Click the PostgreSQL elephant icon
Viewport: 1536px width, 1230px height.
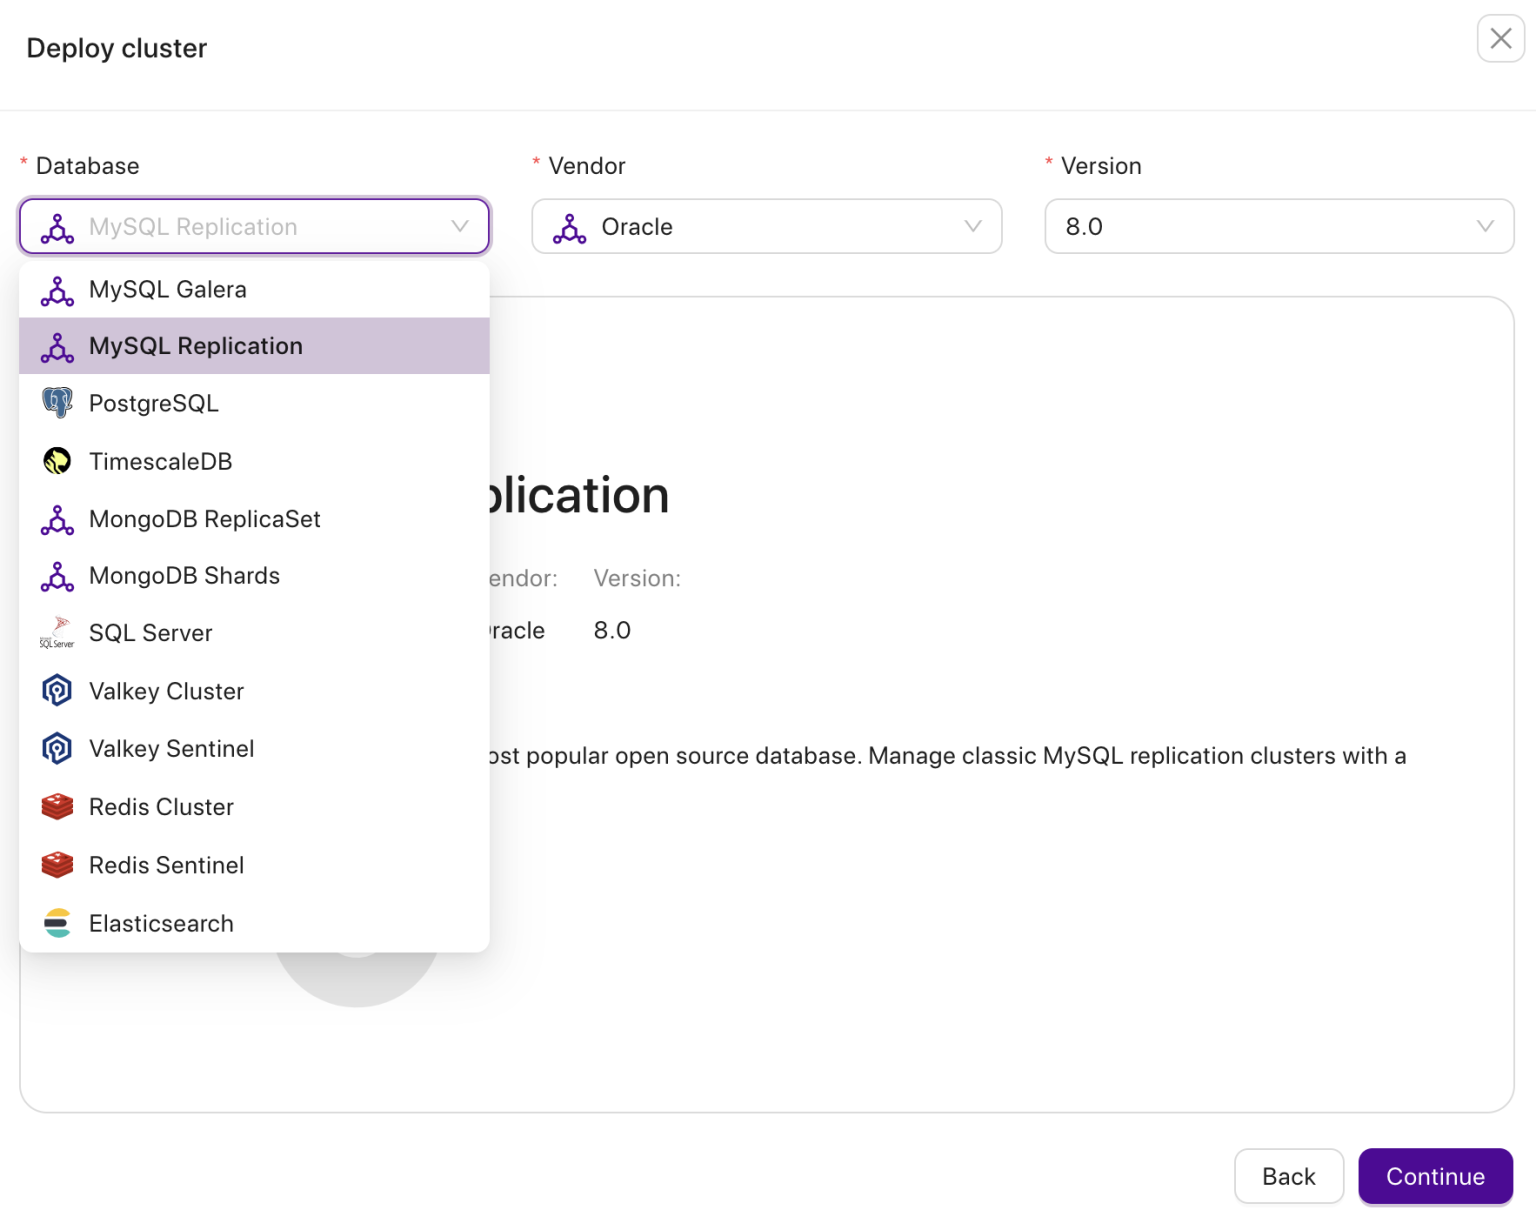click(x=57, y=403)
